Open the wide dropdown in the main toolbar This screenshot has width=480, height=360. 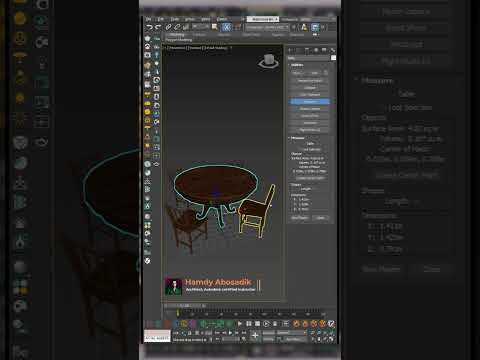point(267,27)
